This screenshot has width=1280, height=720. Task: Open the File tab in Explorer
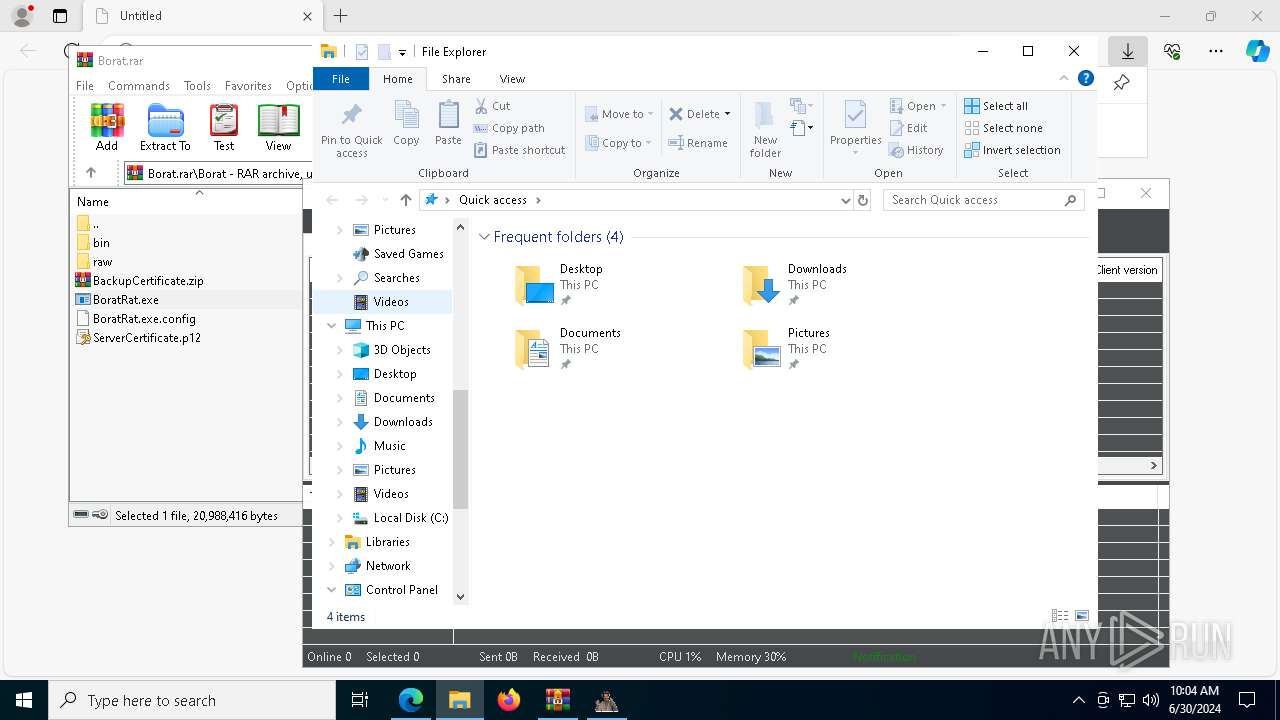pyautogui.click(x=341, y=79)
